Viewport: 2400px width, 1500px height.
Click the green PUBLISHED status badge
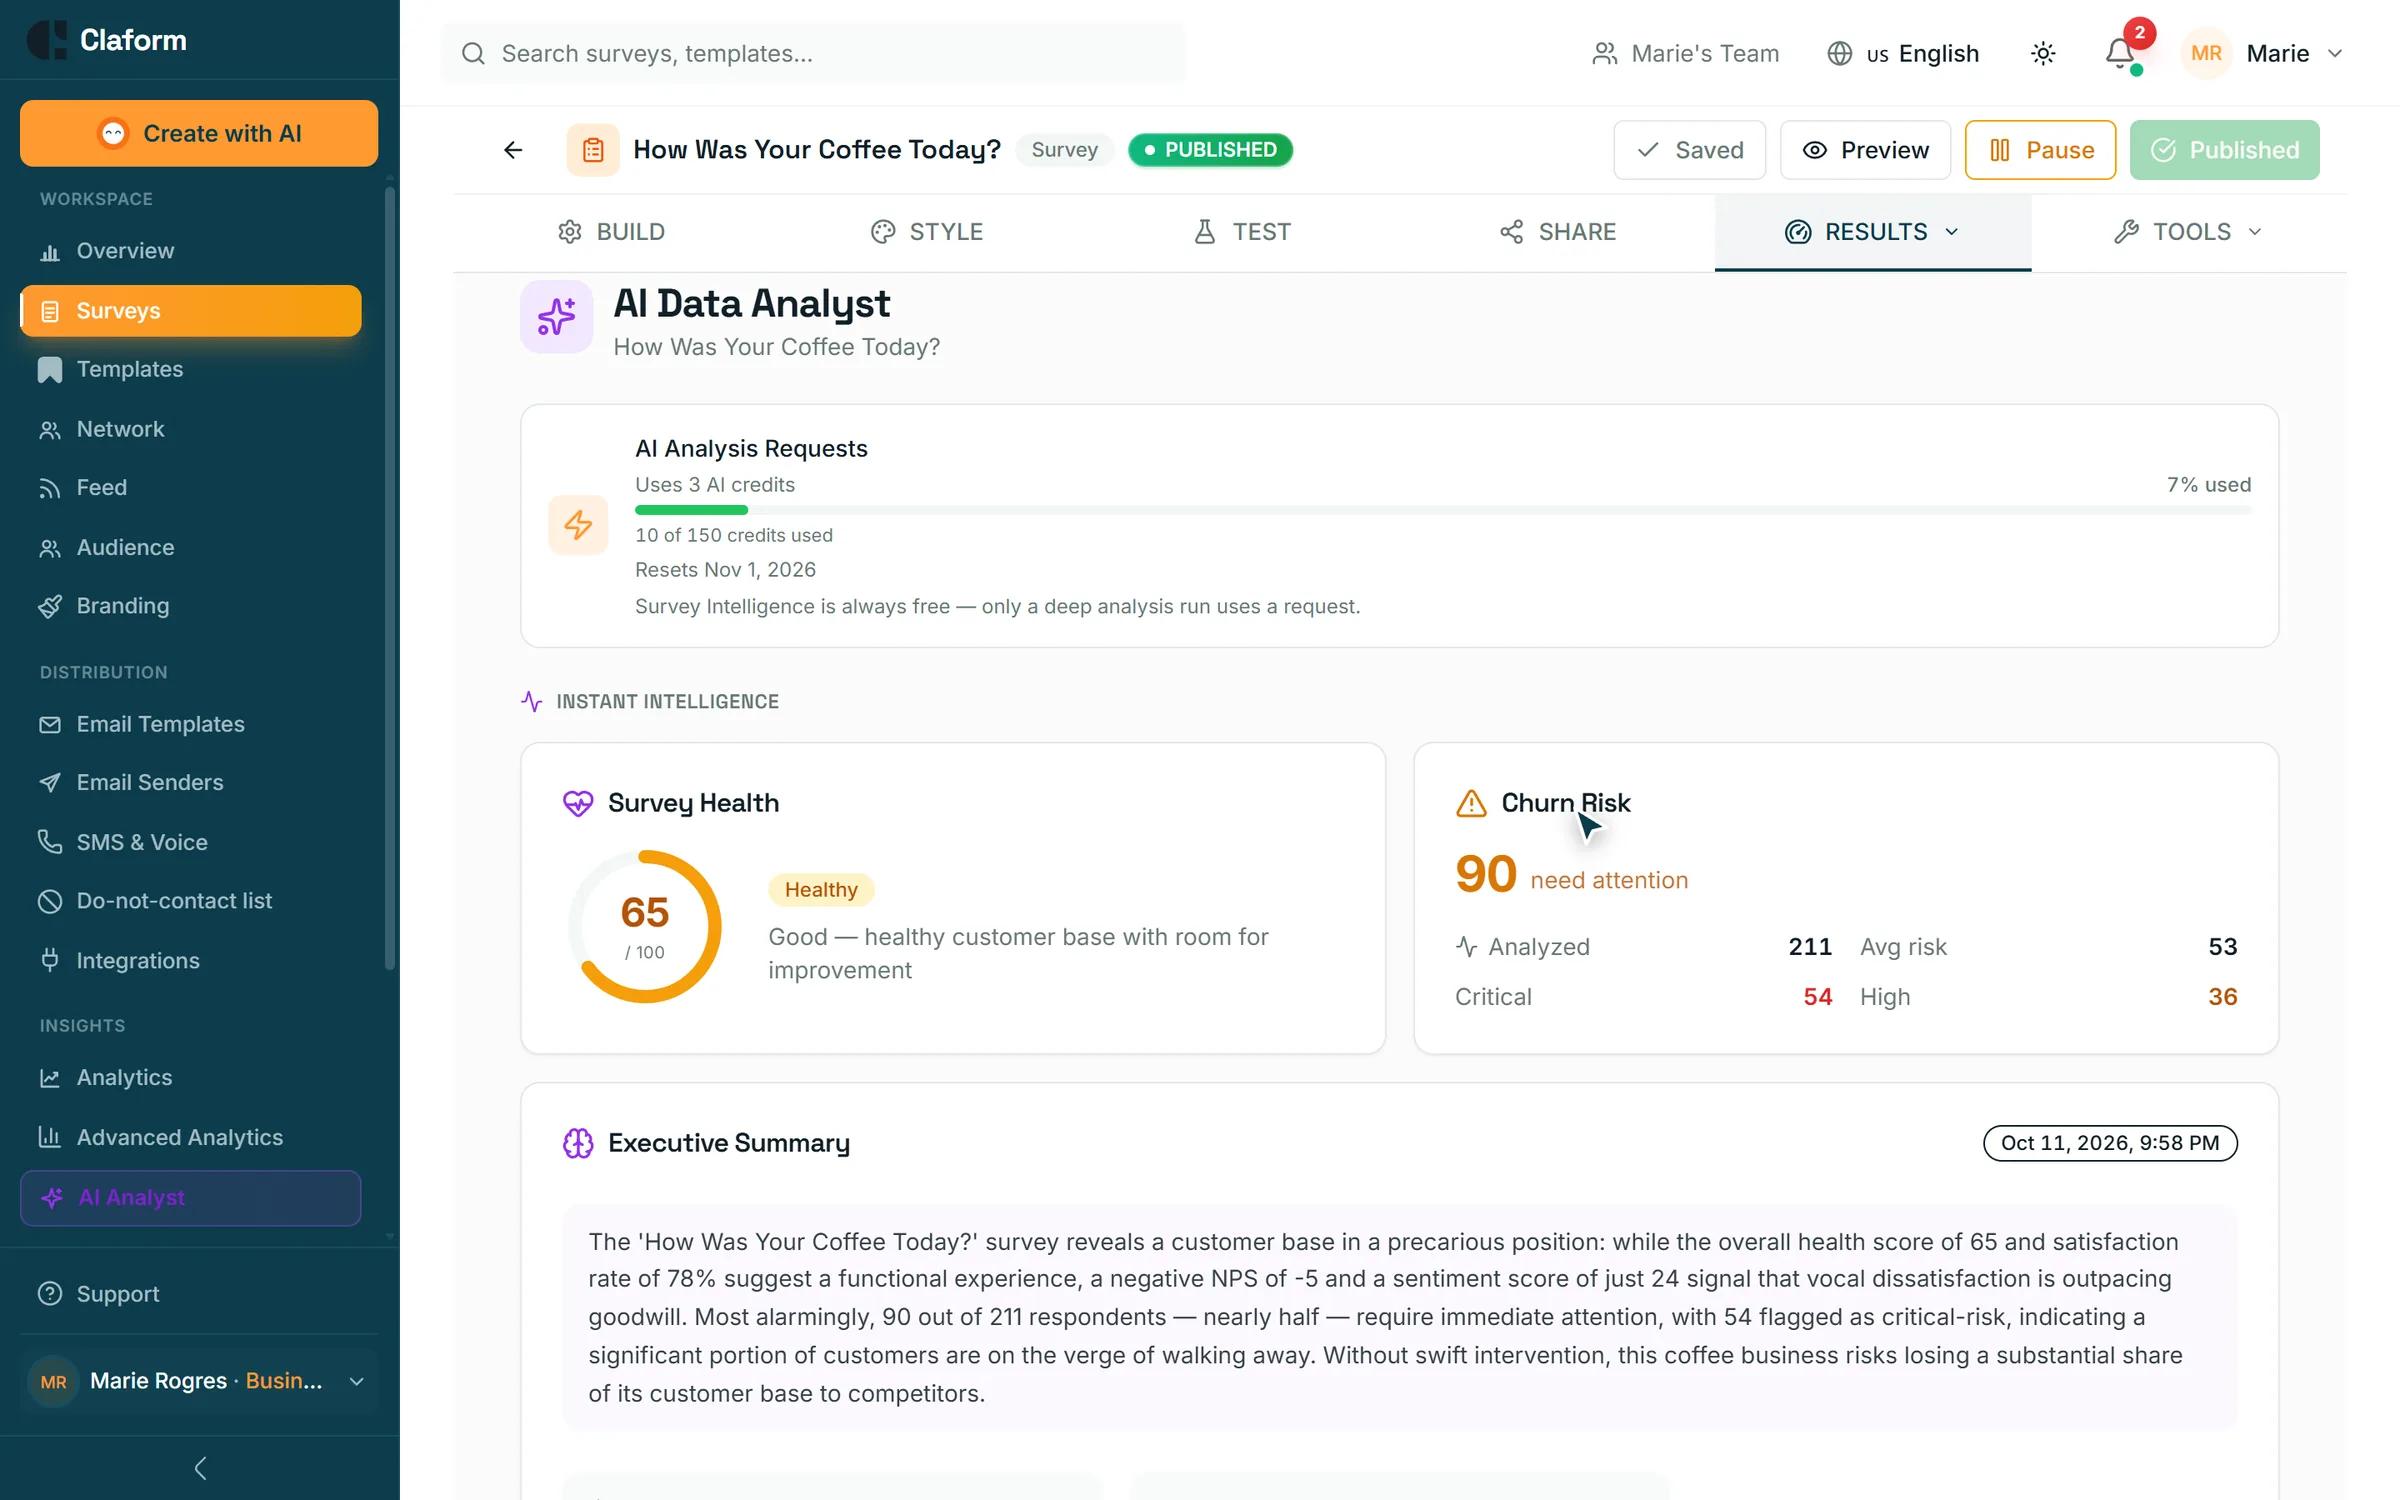[x=1210, y=150]
